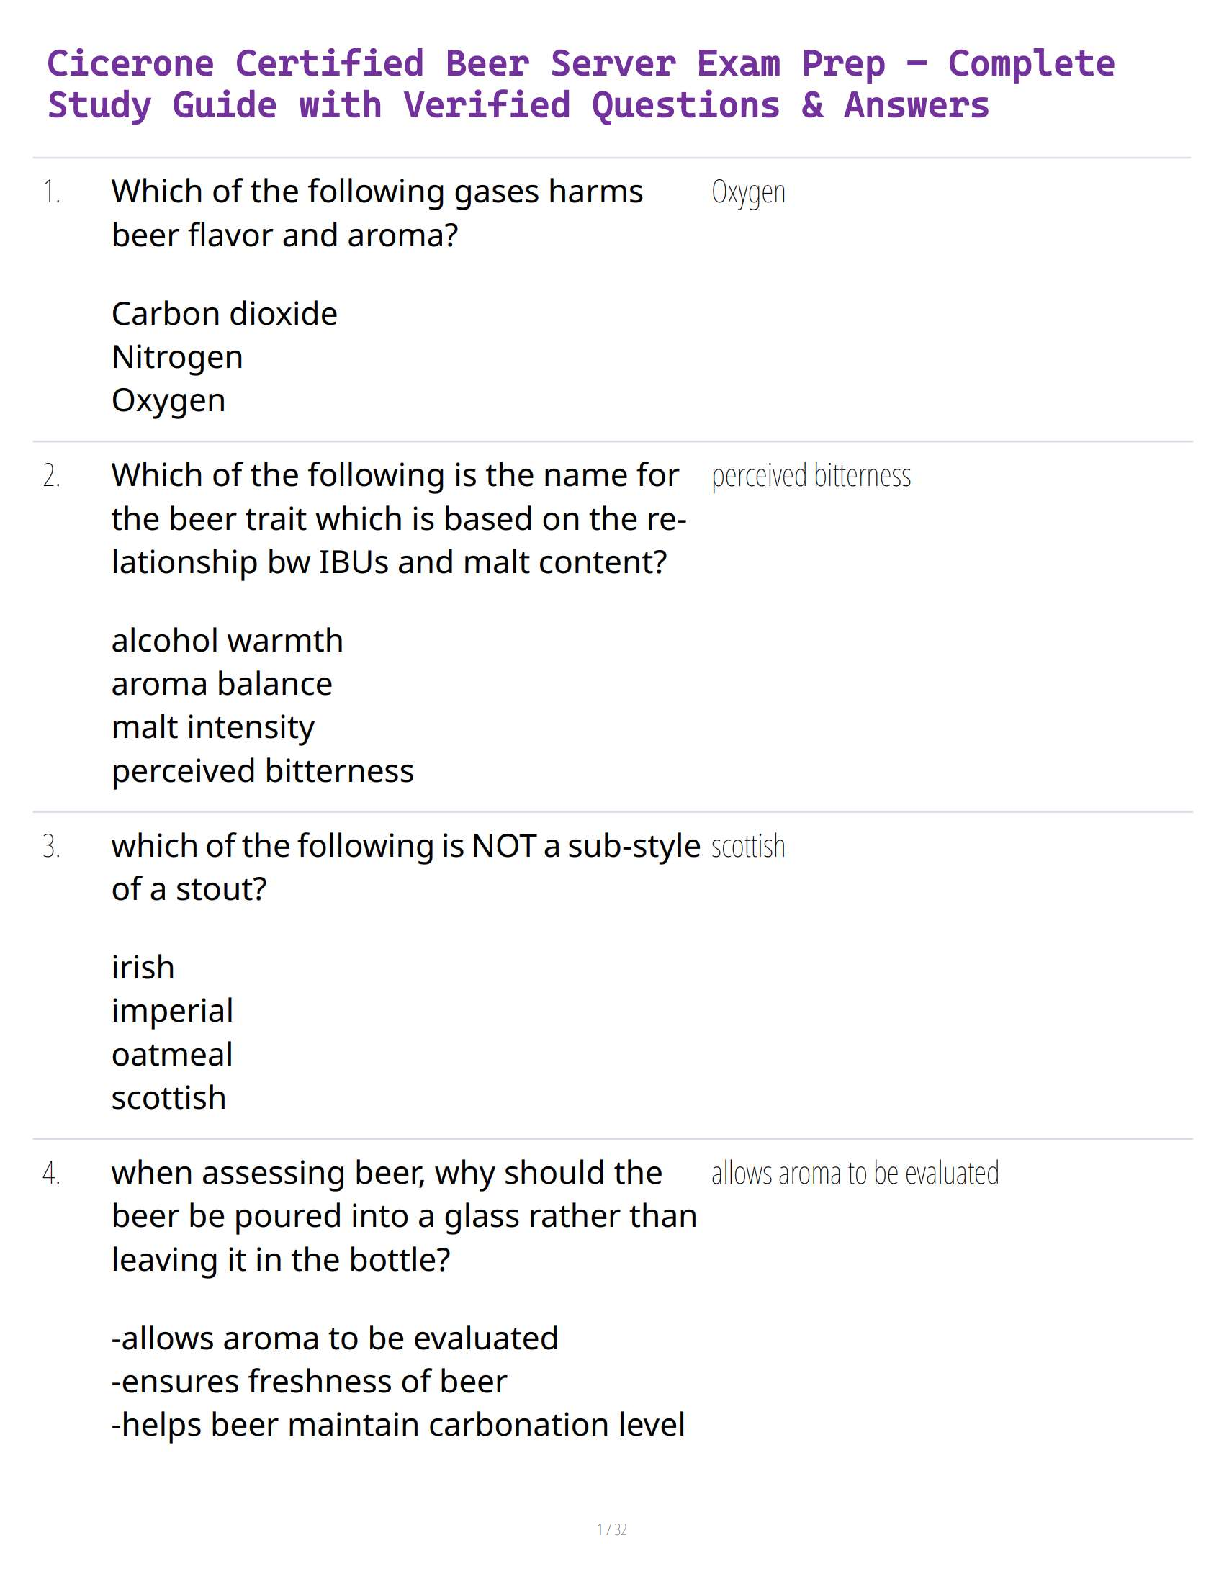The height and width of the screenshot is (1584, 1224).
Task: Select the Nitrogen answer choice
Action: 177,357
